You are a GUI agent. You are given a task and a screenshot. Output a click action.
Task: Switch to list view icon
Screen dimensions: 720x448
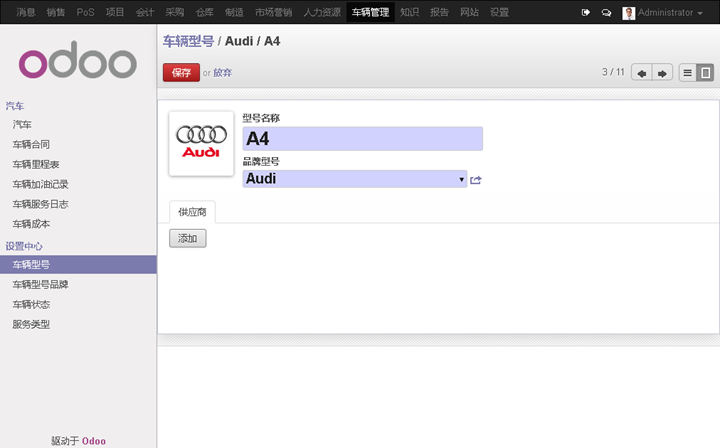click(687, 73)
